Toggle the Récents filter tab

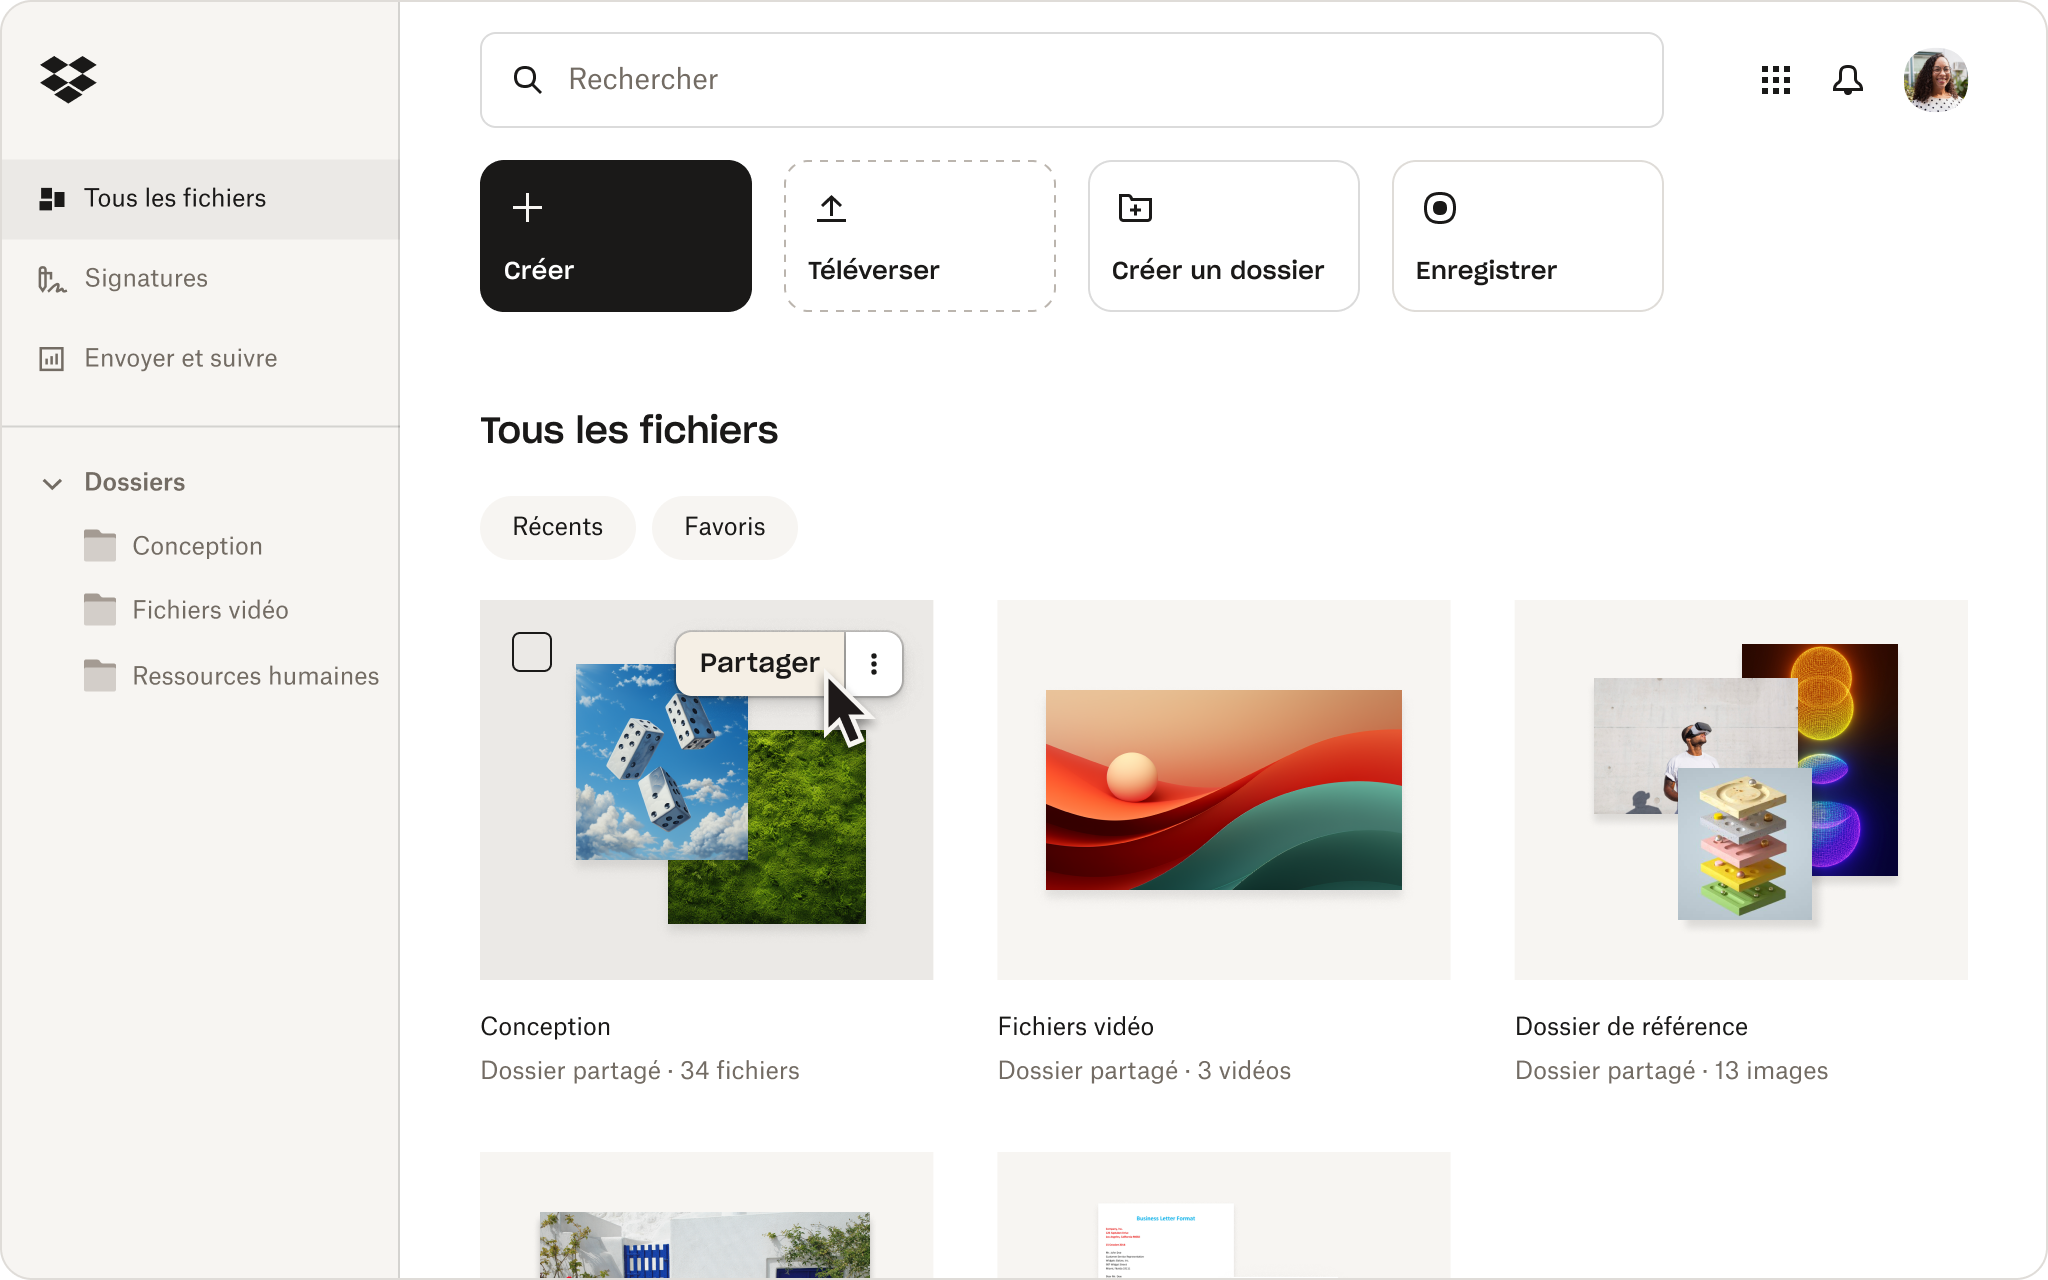point(557,525)
